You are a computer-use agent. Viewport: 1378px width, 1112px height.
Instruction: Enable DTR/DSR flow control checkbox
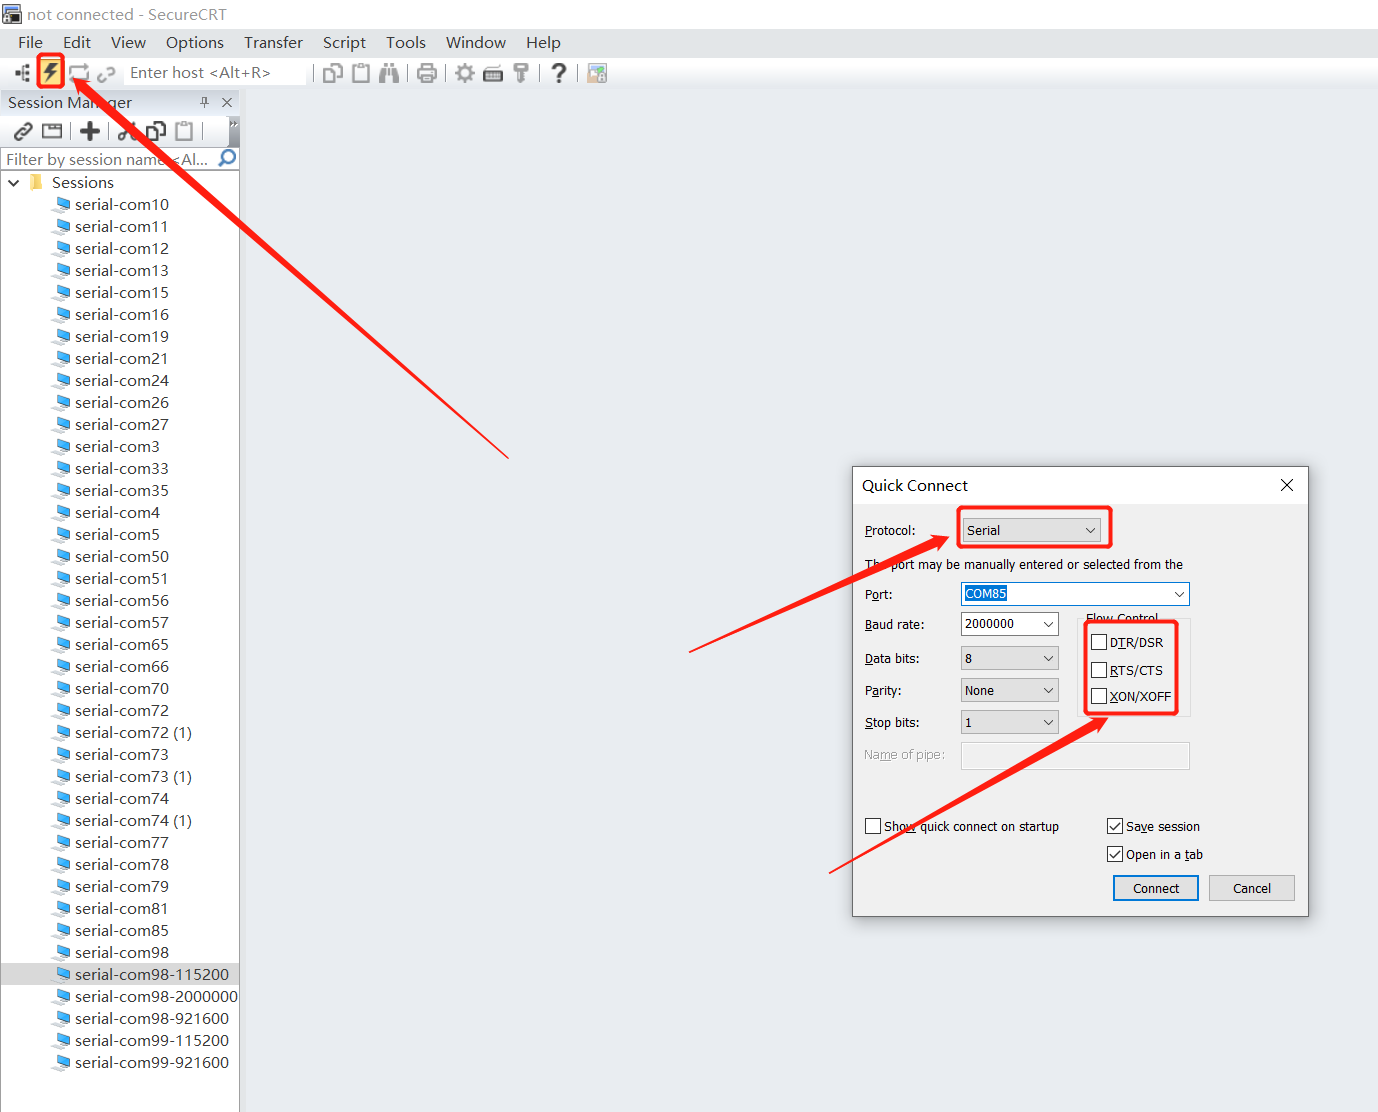pyautogui.click(x=1099, y=642)
